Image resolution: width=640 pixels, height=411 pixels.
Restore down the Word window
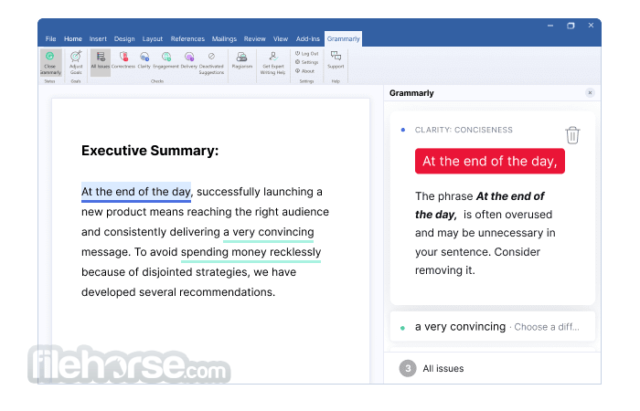coord(571,26)
